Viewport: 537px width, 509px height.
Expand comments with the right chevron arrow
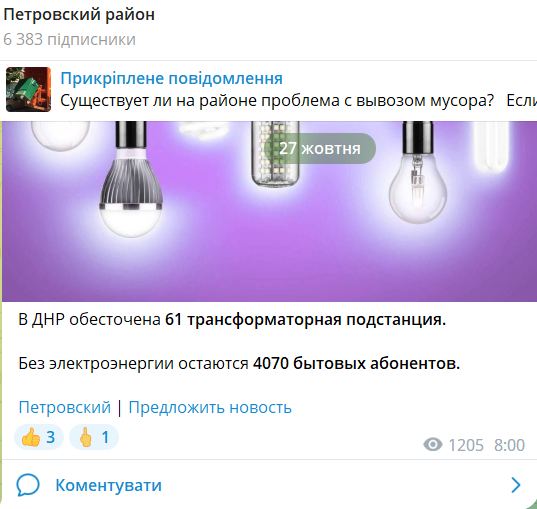[x=516, y=485]
